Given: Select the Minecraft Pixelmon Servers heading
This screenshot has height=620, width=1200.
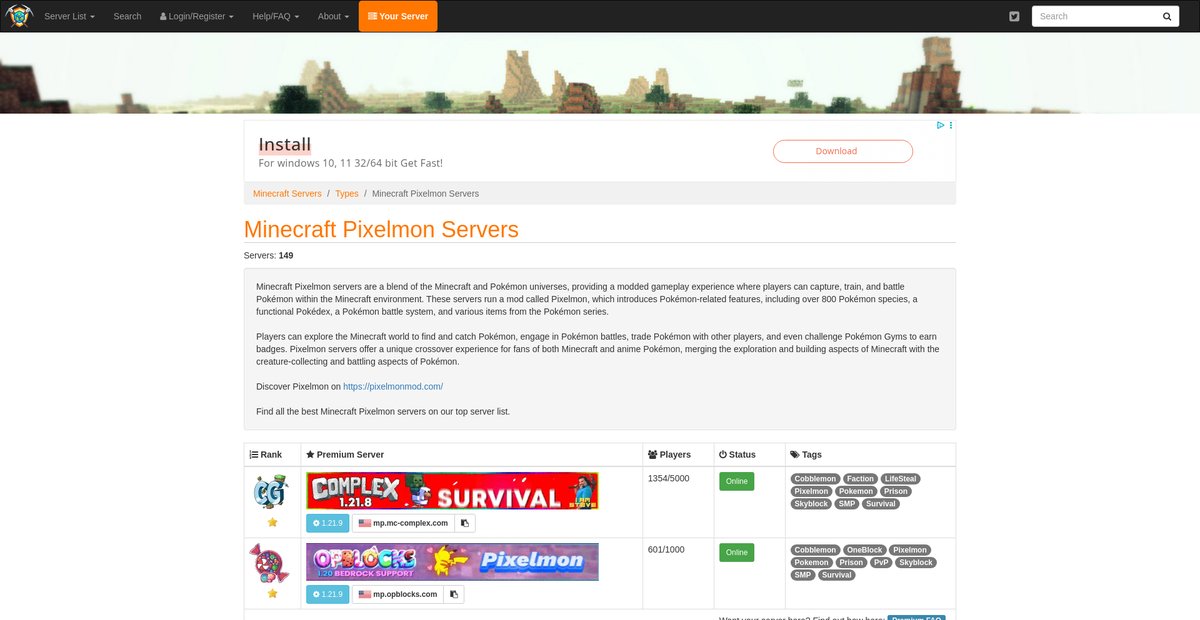Looking at the screenshot, I should pos(381,229).
